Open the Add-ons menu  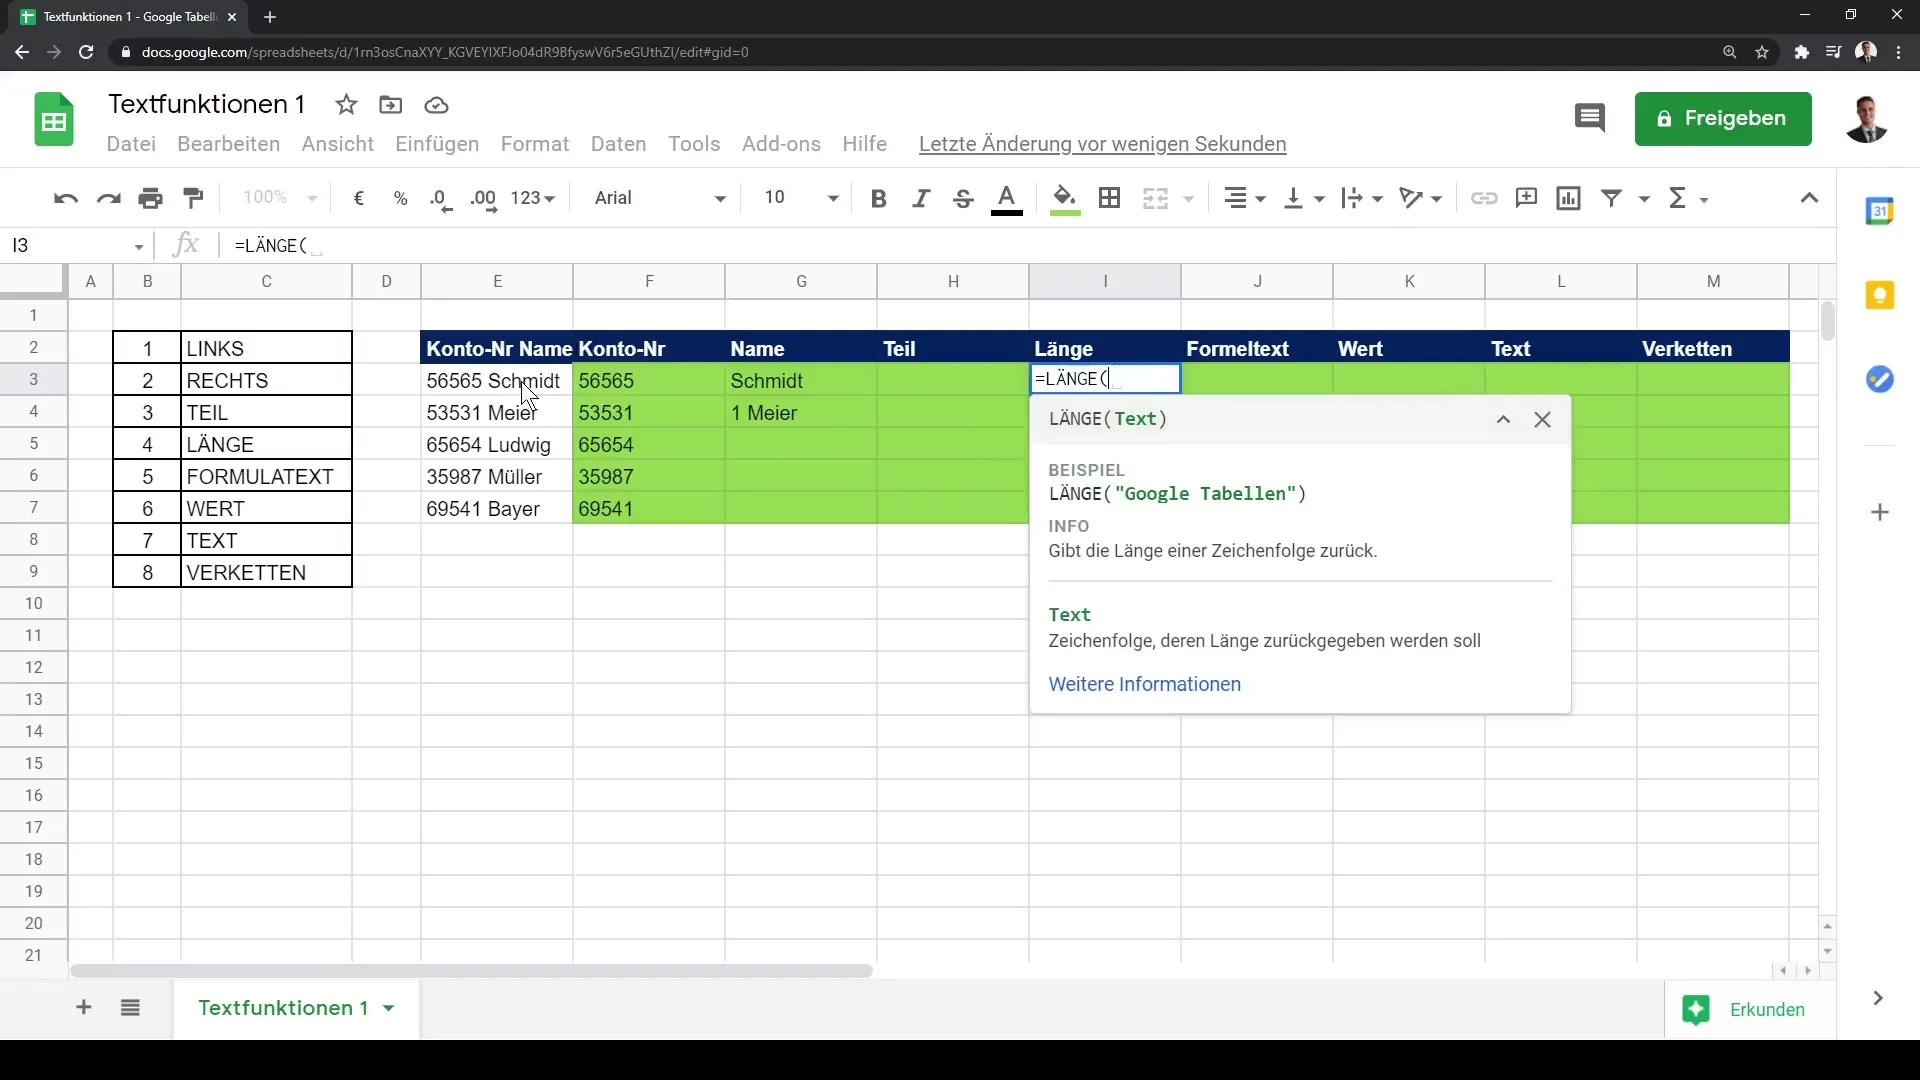click(x=781, y=144)
